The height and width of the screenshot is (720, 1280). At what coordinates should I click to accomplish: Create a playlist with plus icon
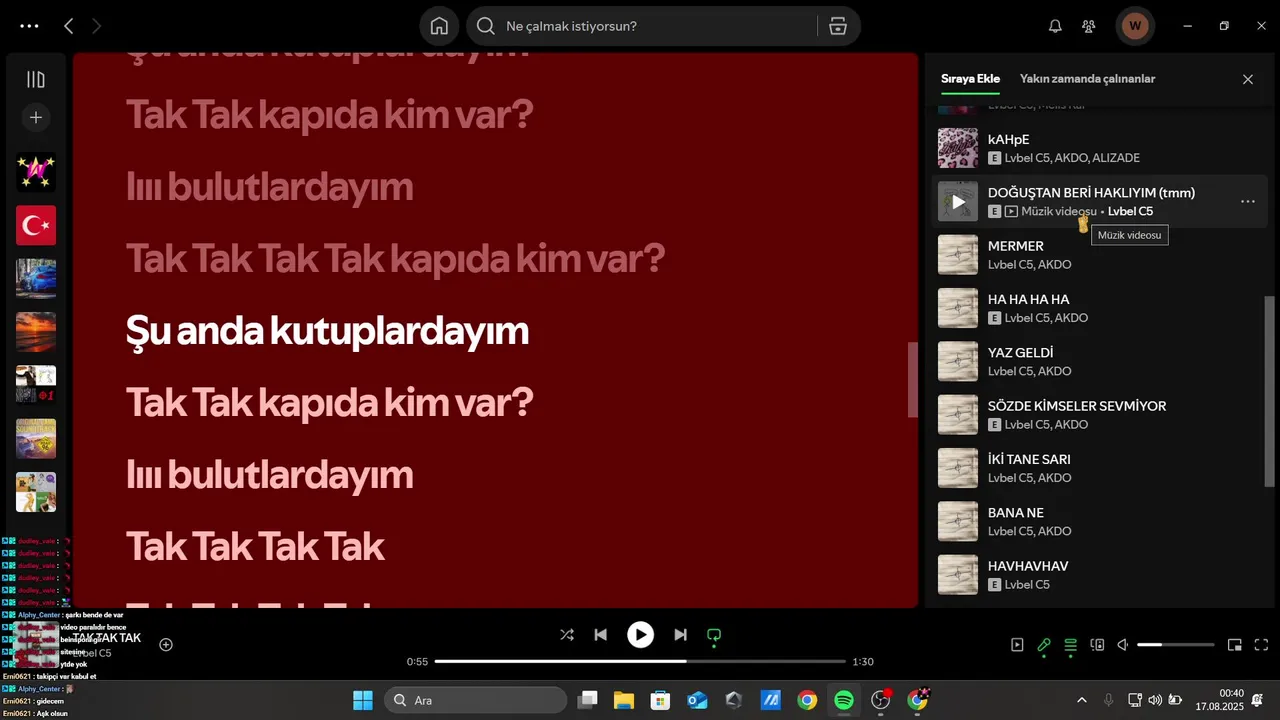[x=36, y=117]
